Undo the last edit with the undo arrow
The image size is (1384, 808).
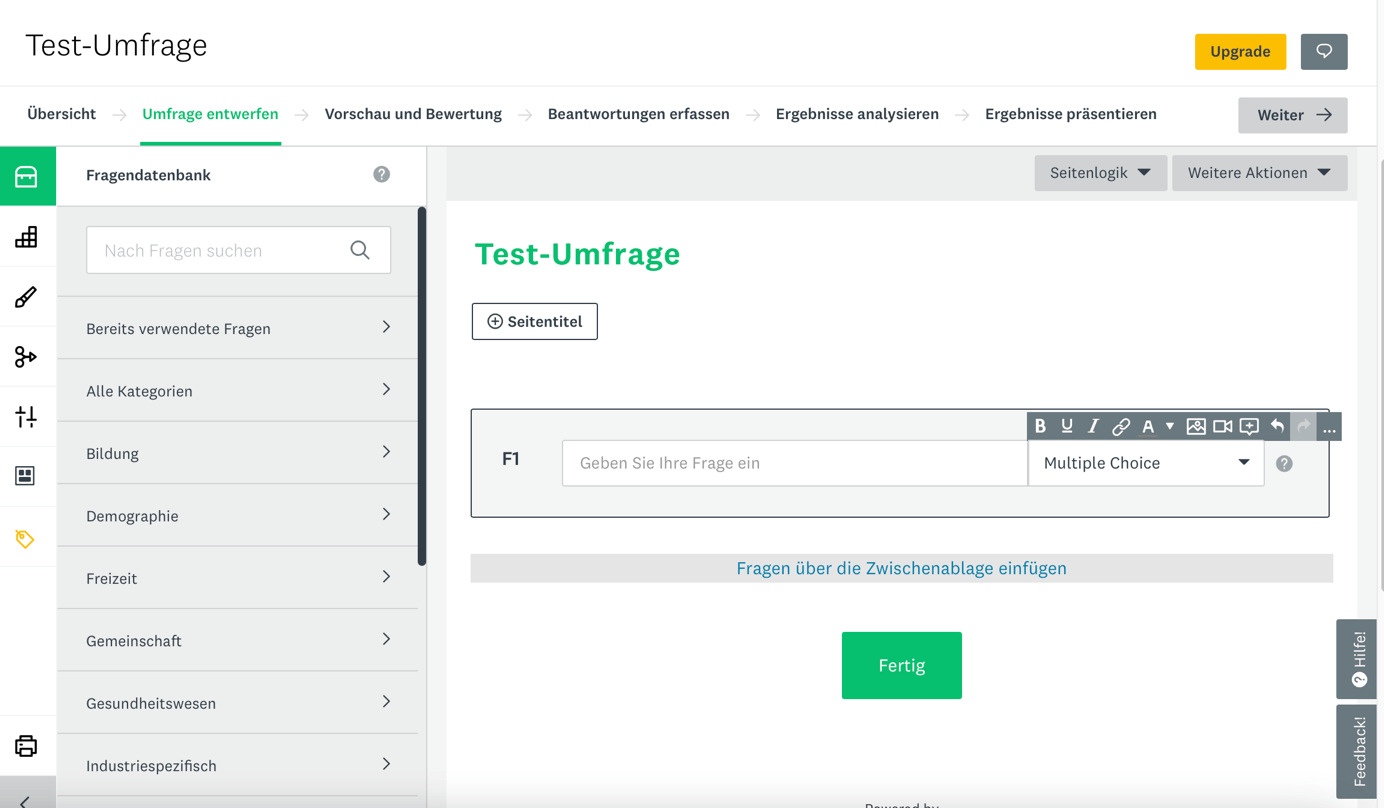tap(1277, 426)
